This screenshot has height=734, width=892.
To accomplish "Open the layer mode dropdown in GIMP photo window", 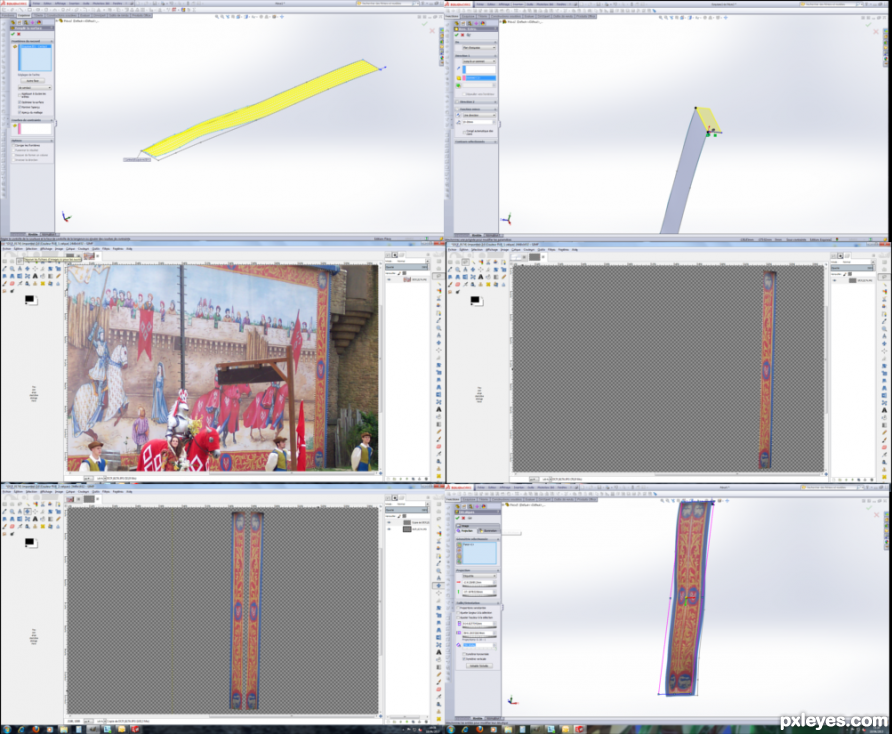I will click(x=407, y=261).
